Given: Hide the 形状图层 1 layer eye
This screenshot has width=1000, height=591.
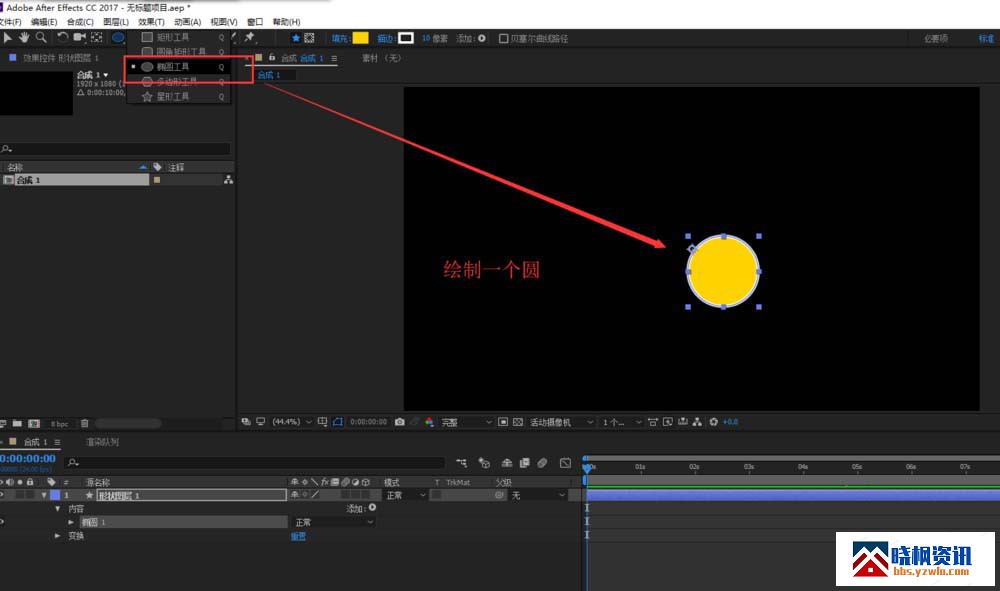Looking at the screenshot, I should click(x=2, y=495).
